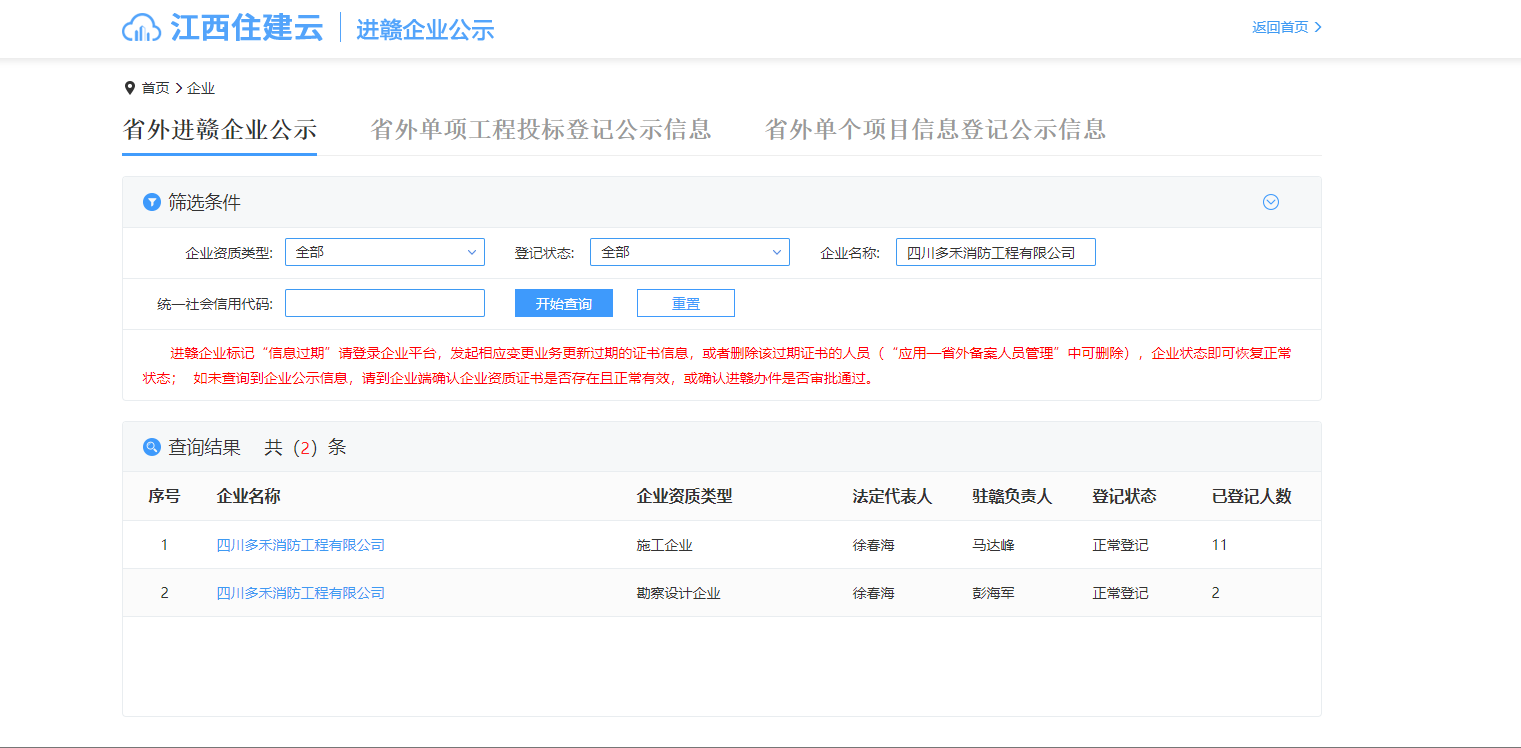Switch to 省外单项工程投标登记公示信息 tab
The height and width of the screenshot is (748, 1521).
point(540,130)
